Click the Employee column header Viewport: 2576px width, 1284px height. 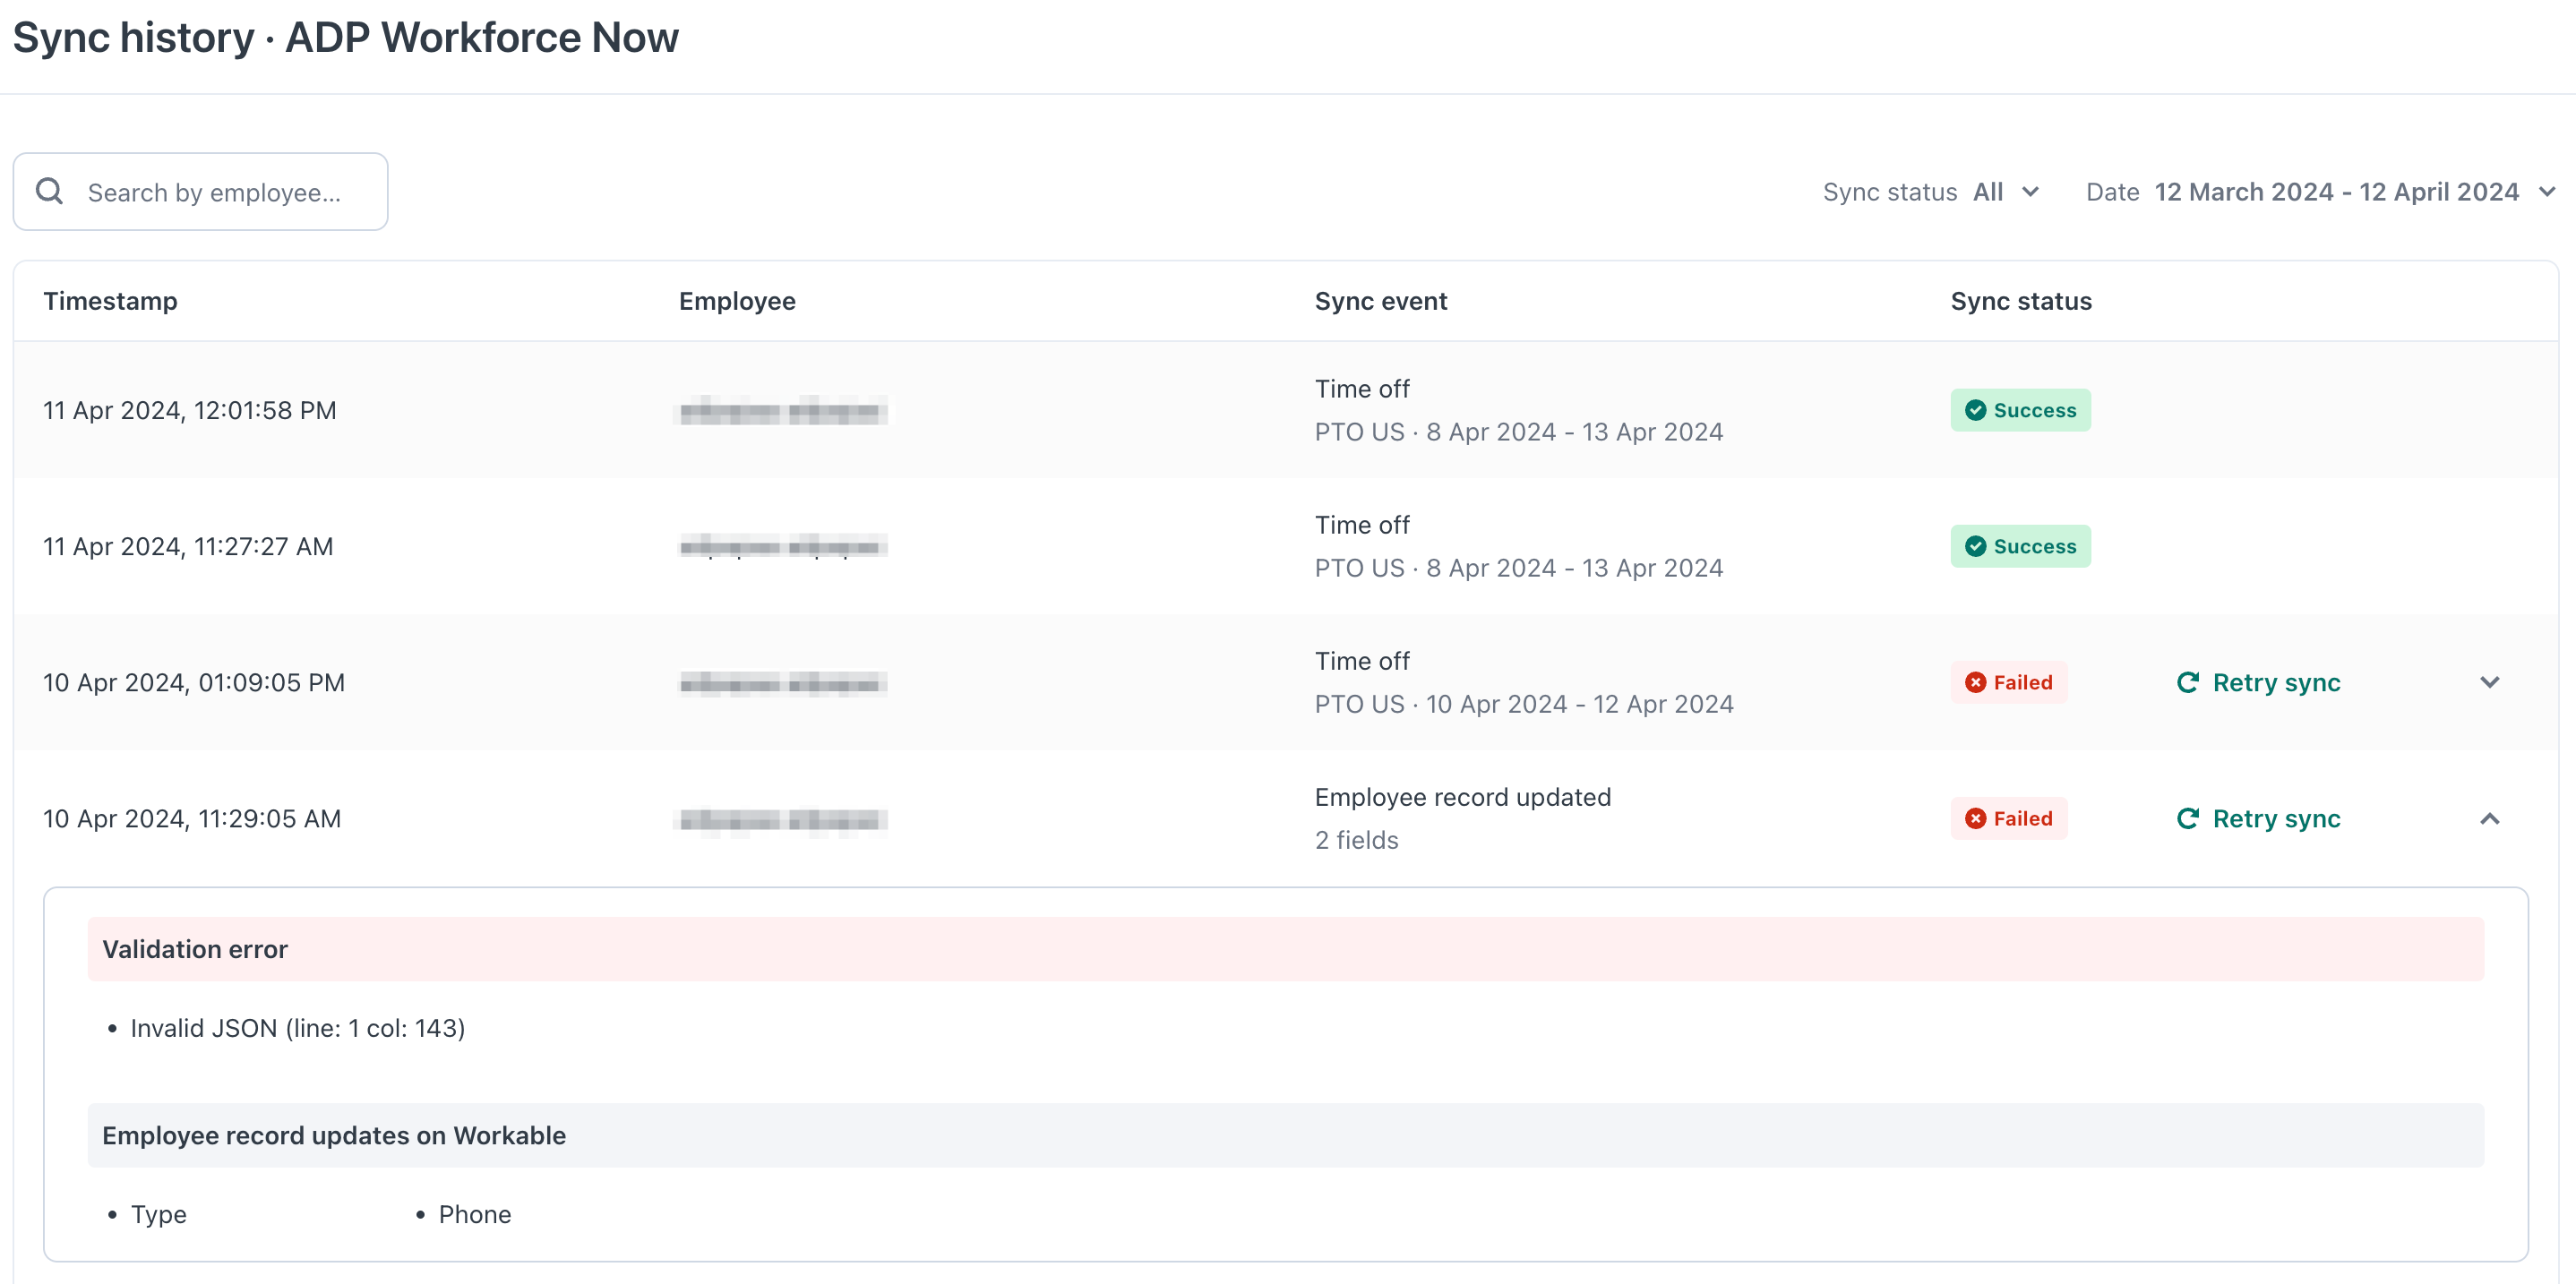click(x=737, y=301)
